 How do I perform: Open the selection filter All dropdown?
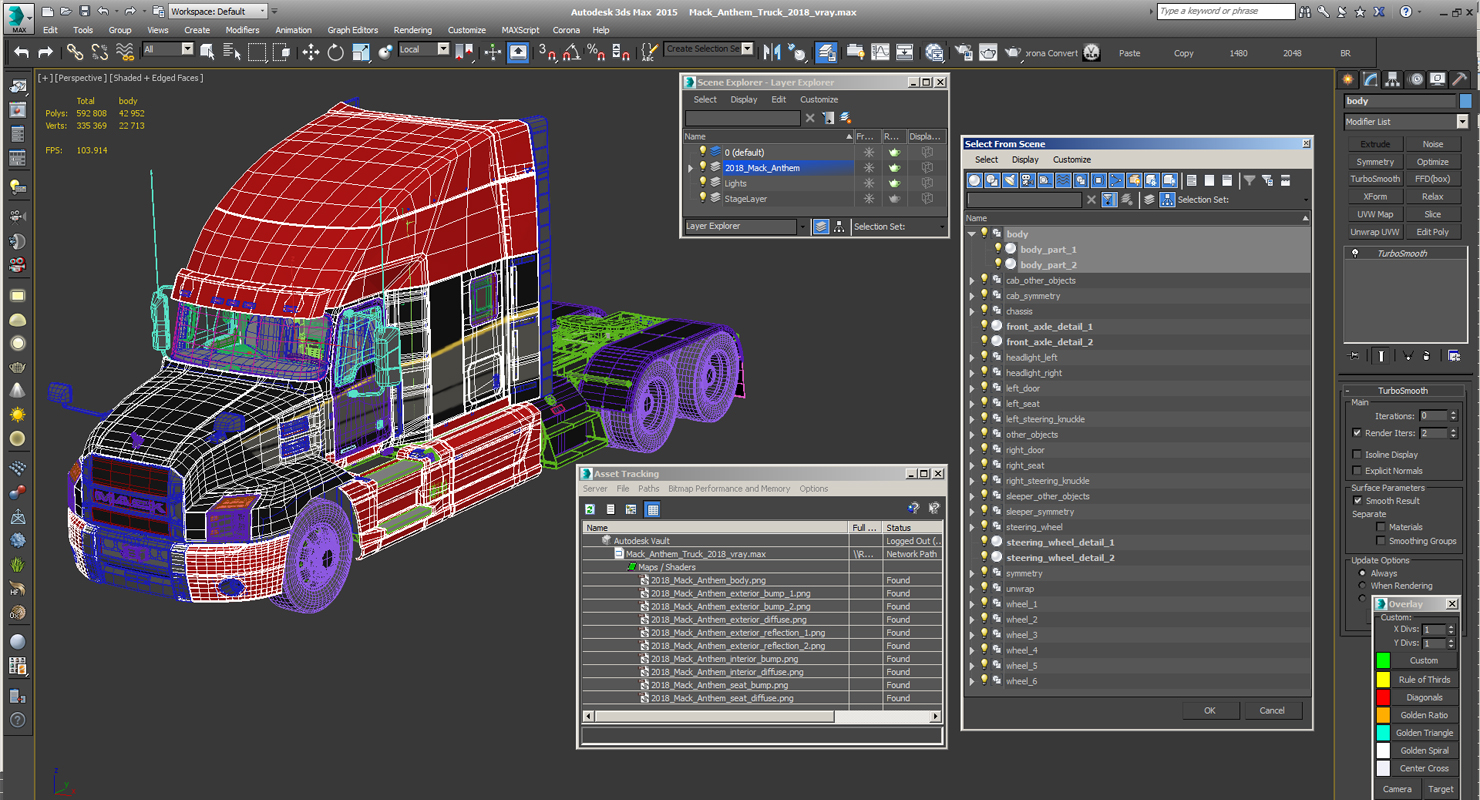(168, 49)
